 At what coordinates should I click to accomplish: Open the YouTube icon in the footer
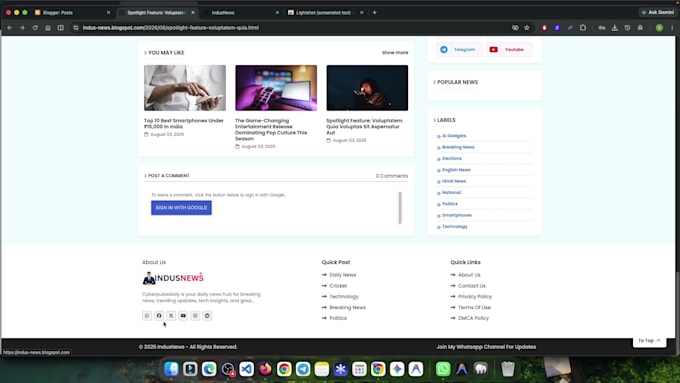point(183,316)
